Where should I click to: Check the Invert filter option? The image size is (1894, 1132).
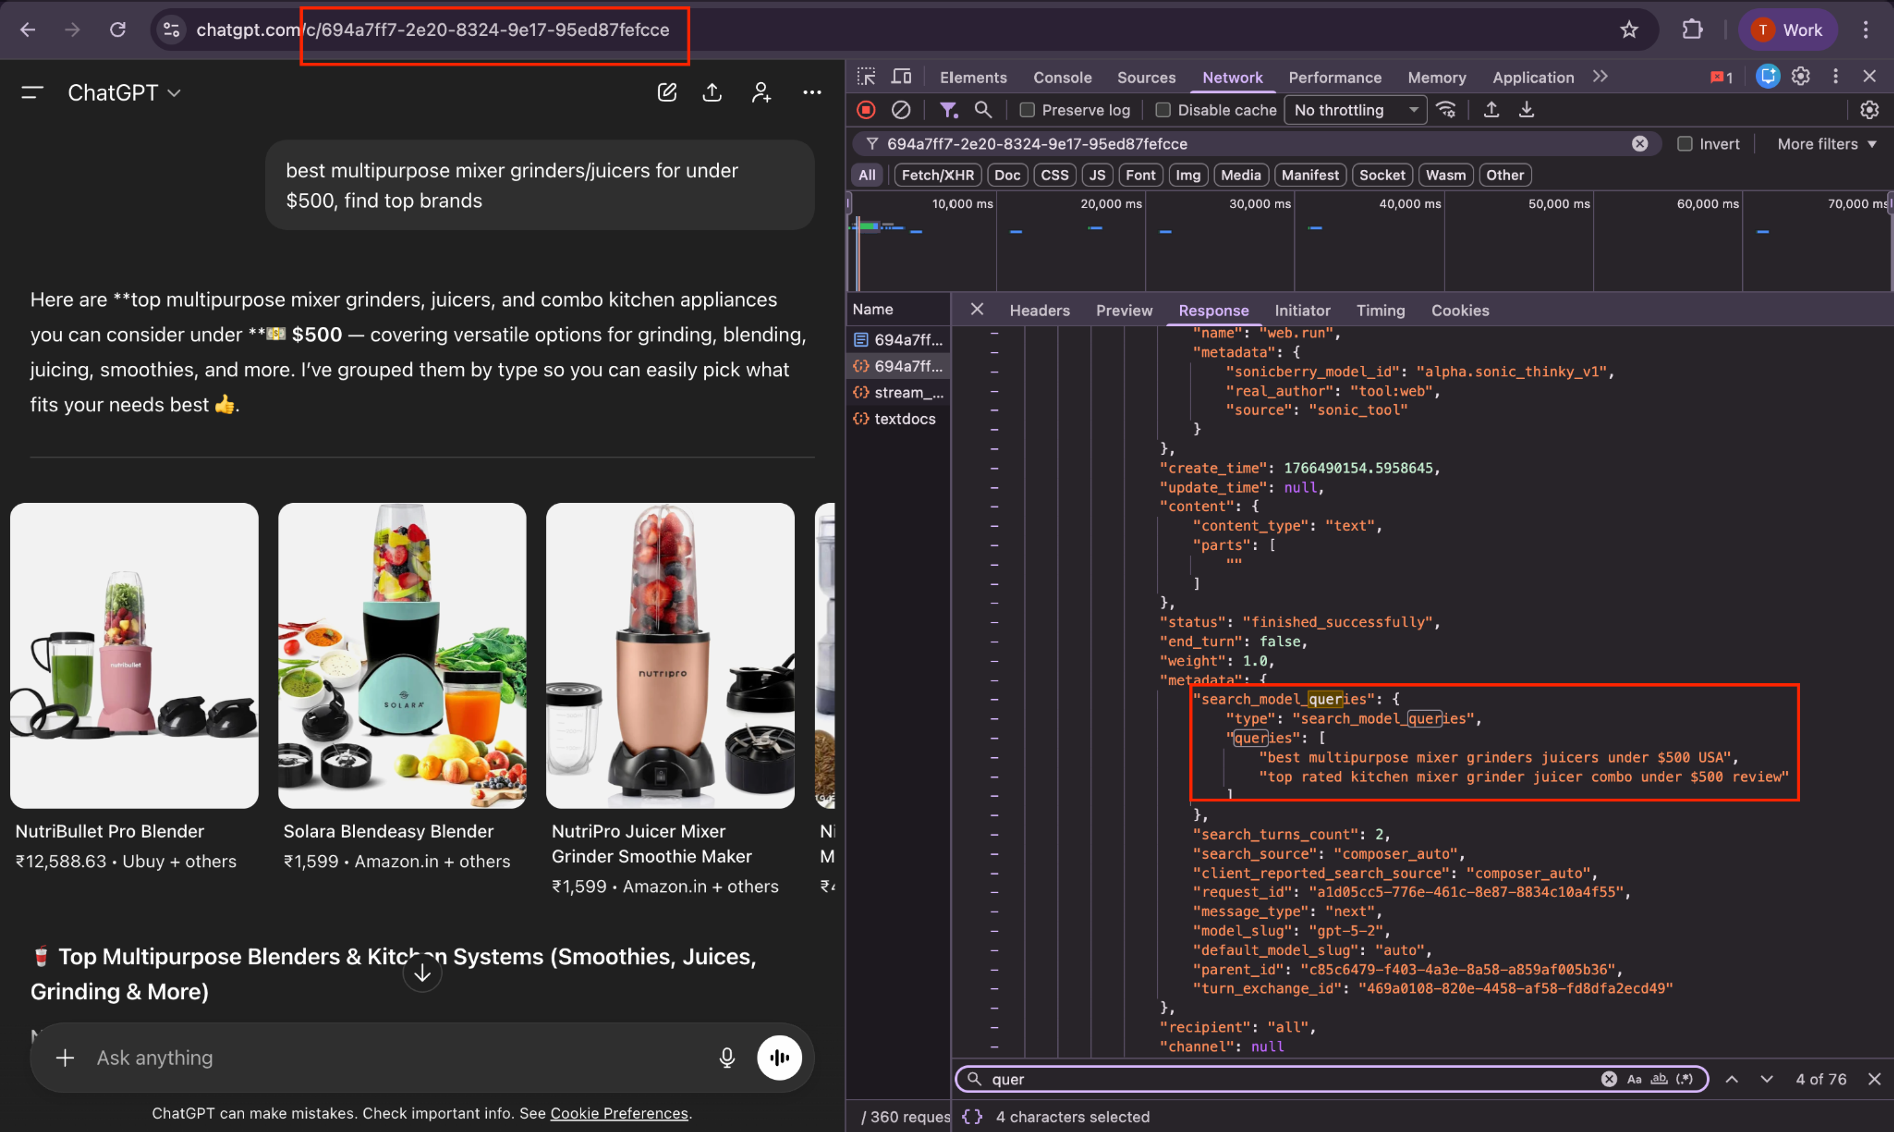[1684, 143]
